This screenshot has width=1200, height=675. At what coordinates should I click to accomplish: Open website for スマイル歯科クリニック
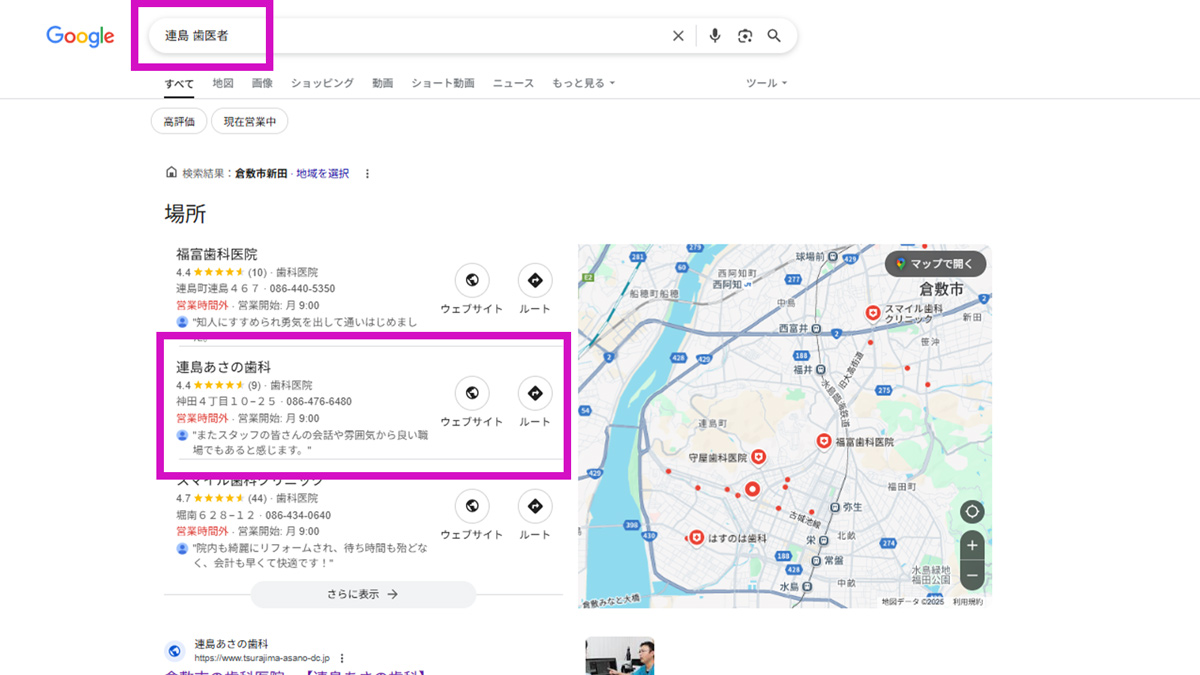tap(471, 507)
